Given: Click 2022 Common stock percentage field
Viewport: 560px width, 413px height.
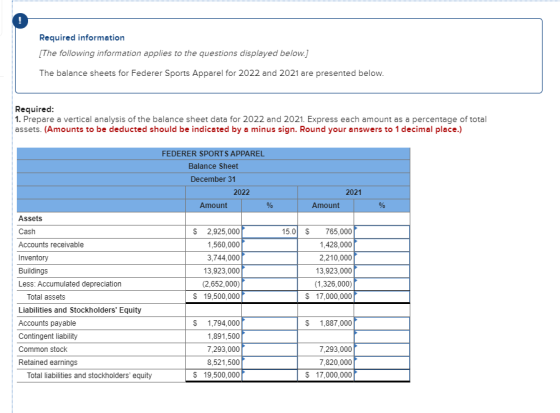Looking at the screenshot, I should pyautogui.click(x=270, y=349).
